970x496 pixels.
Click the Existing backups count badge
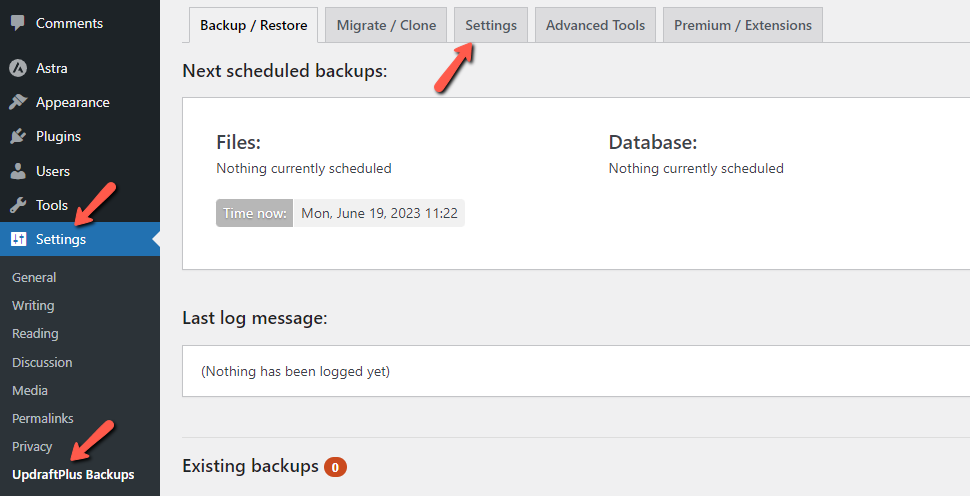tap(335, 467)
